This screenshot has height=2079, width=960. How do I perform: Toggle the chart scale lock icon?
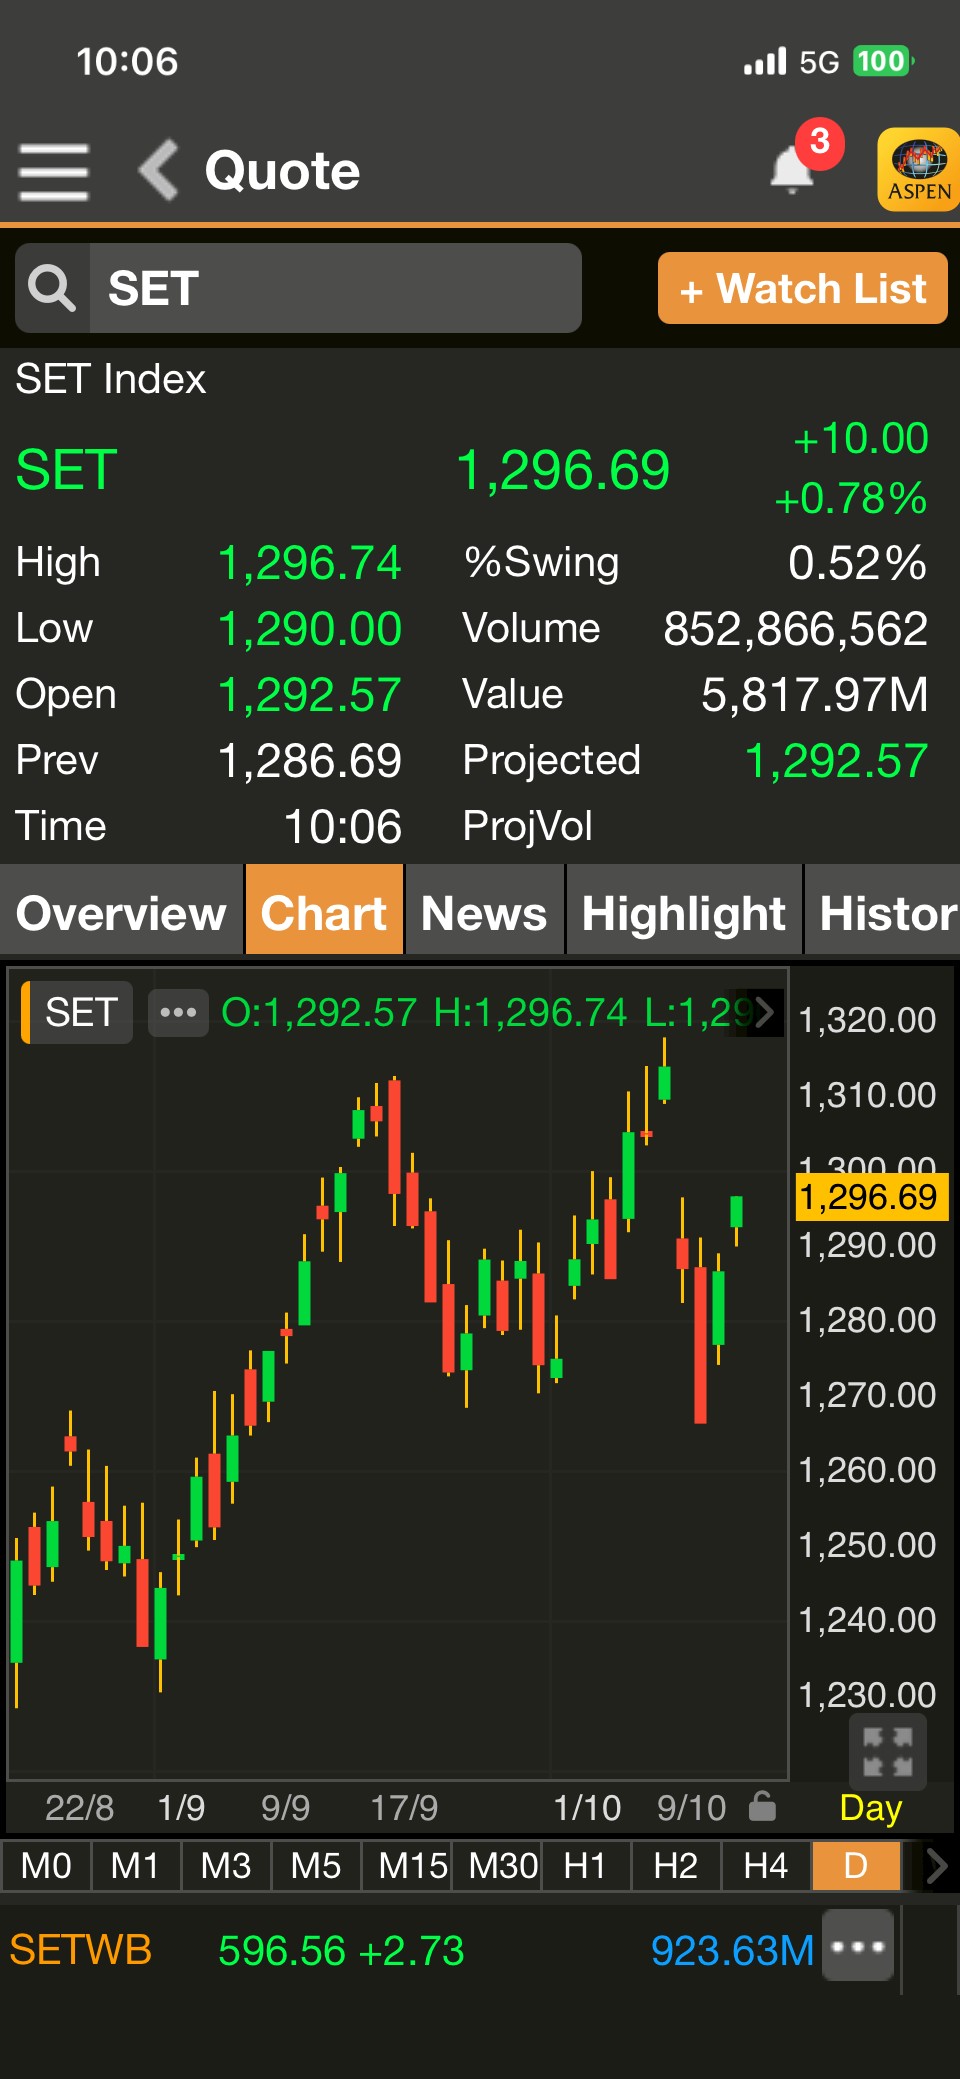tap(762, 1807)
